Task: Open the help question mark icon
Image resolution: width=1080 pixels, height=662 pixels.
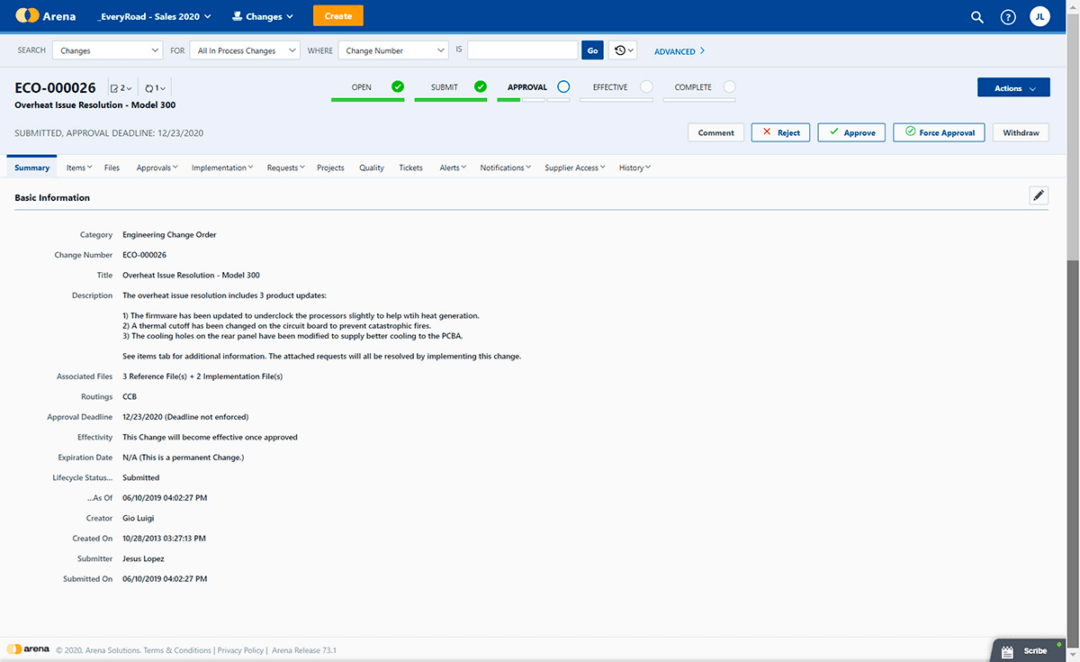Action: [1008, 17]
